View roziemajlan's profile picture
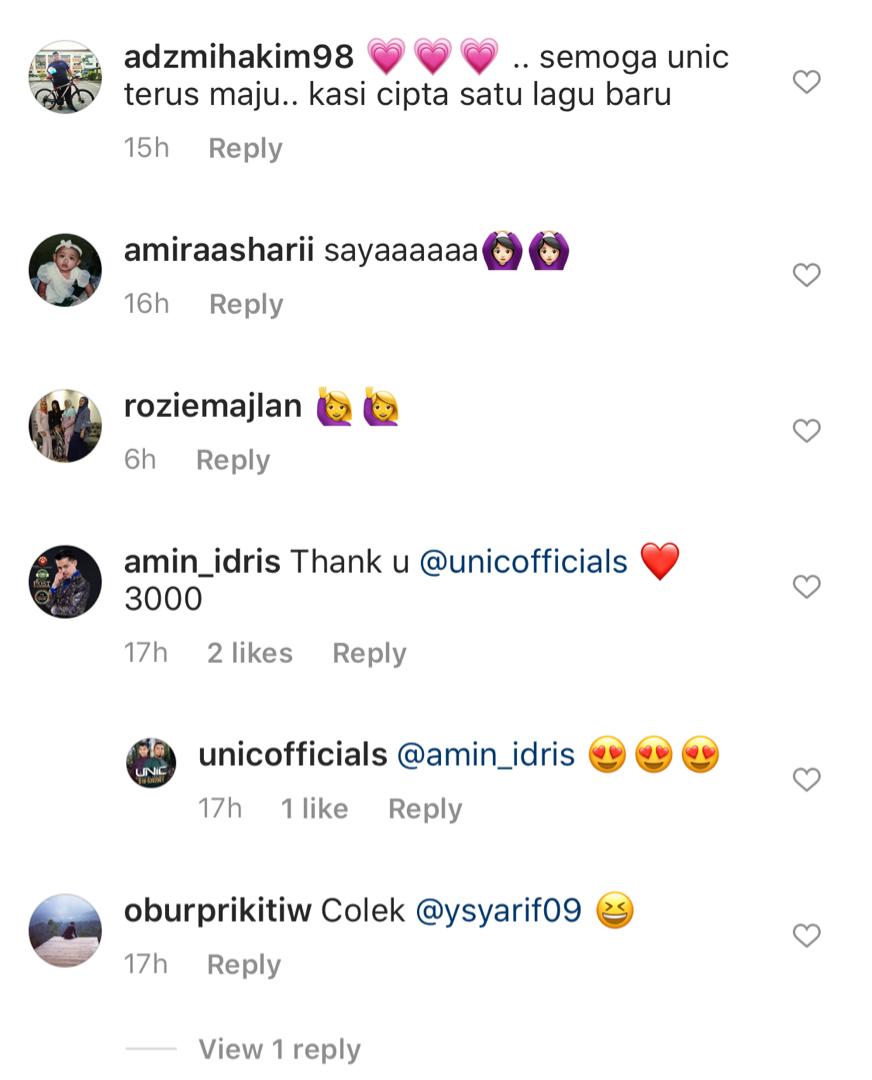Viewport: 872px width, 1080px height. (65, 426)
